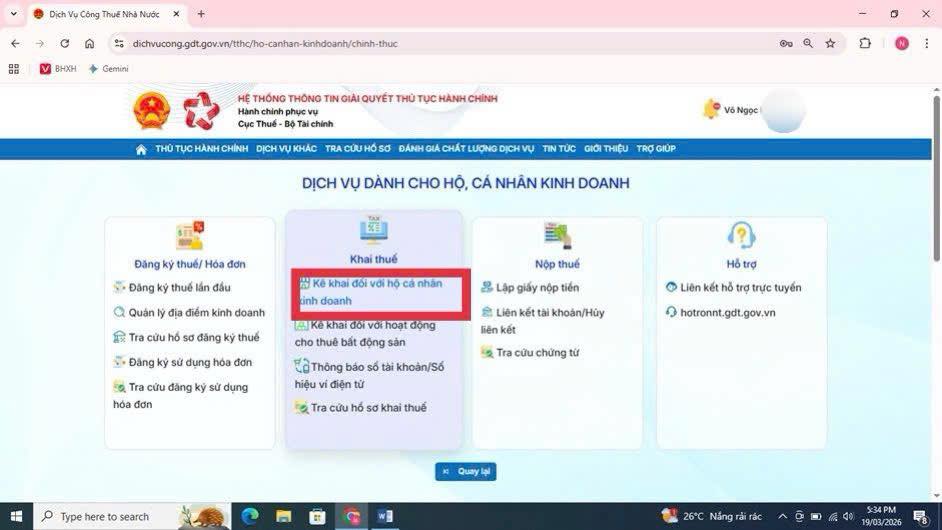The width and height of the screenshot is (942, 530).
Task: Show hidden system tray icons chevron
Action: coord(782,516)
